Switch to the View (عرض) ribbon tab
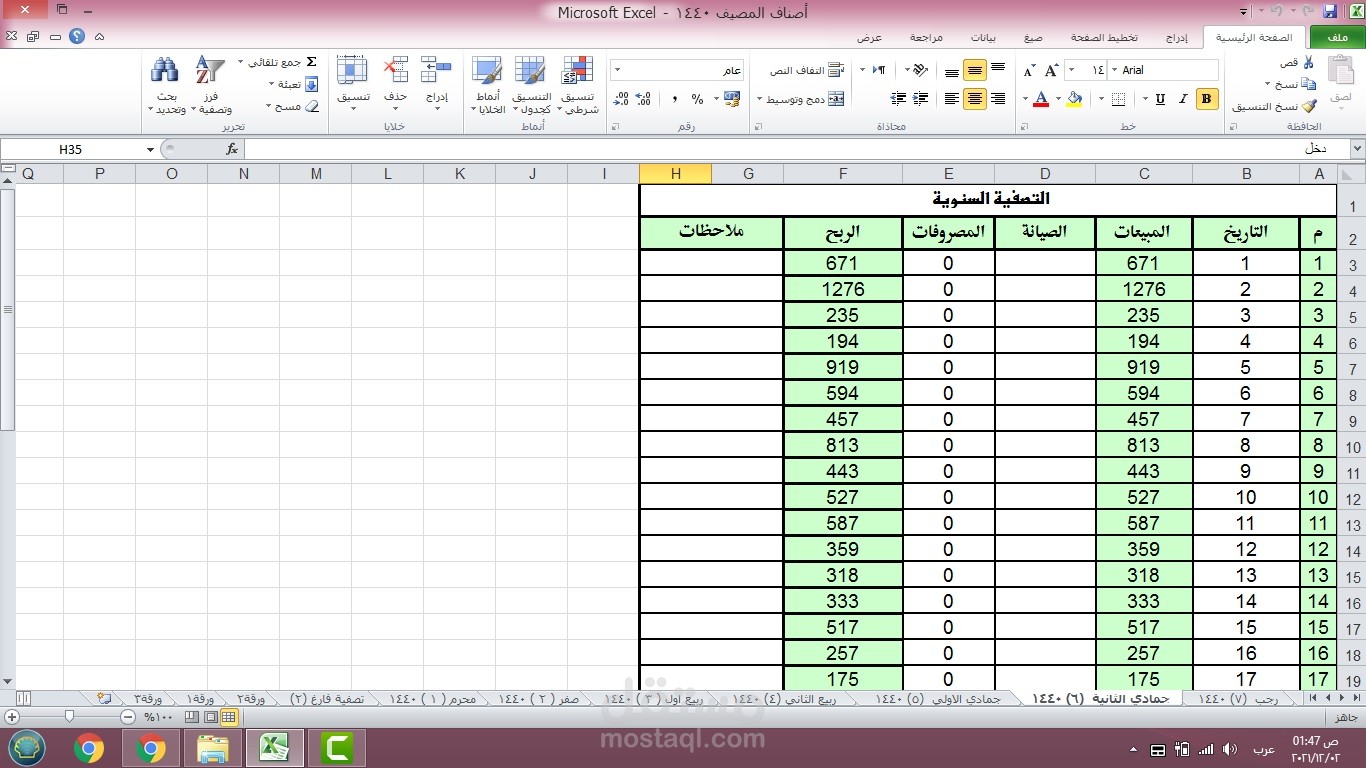 click(x=869, y=37)
